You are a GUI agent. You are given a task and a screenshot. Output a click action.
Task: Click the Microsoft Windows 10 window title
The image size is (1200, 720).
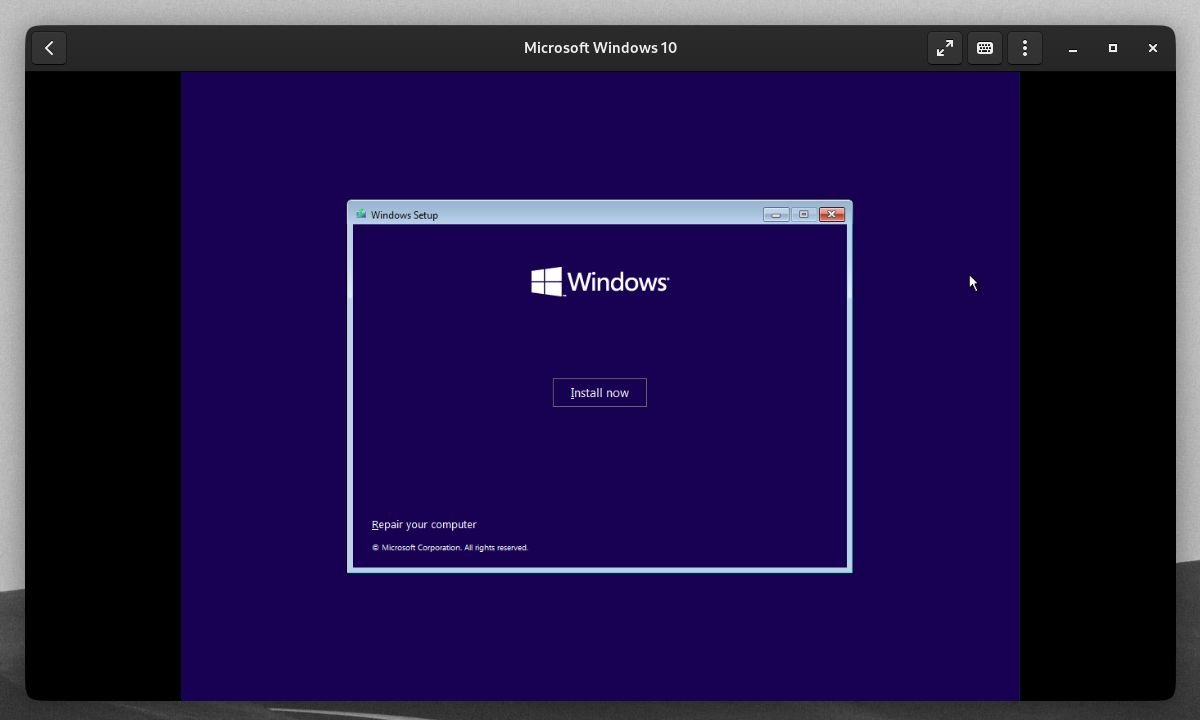600,48
